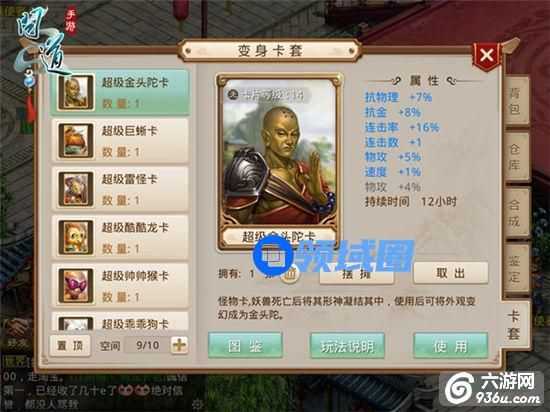Click the large golden monk card image
The width and height of the screenshot is (550, 412).
(x=279, y=154)
